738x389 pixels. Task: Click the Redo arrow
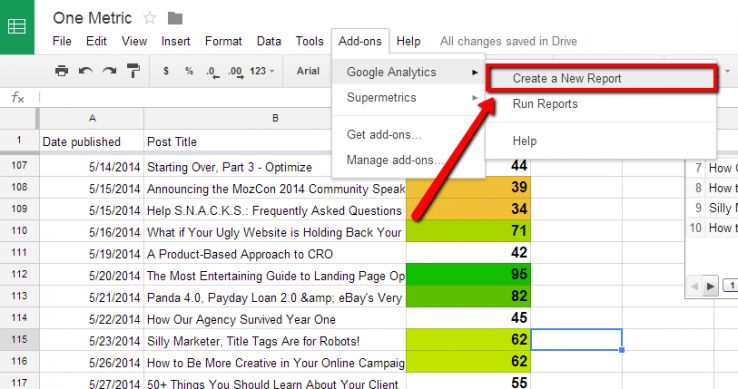point(109,71)
